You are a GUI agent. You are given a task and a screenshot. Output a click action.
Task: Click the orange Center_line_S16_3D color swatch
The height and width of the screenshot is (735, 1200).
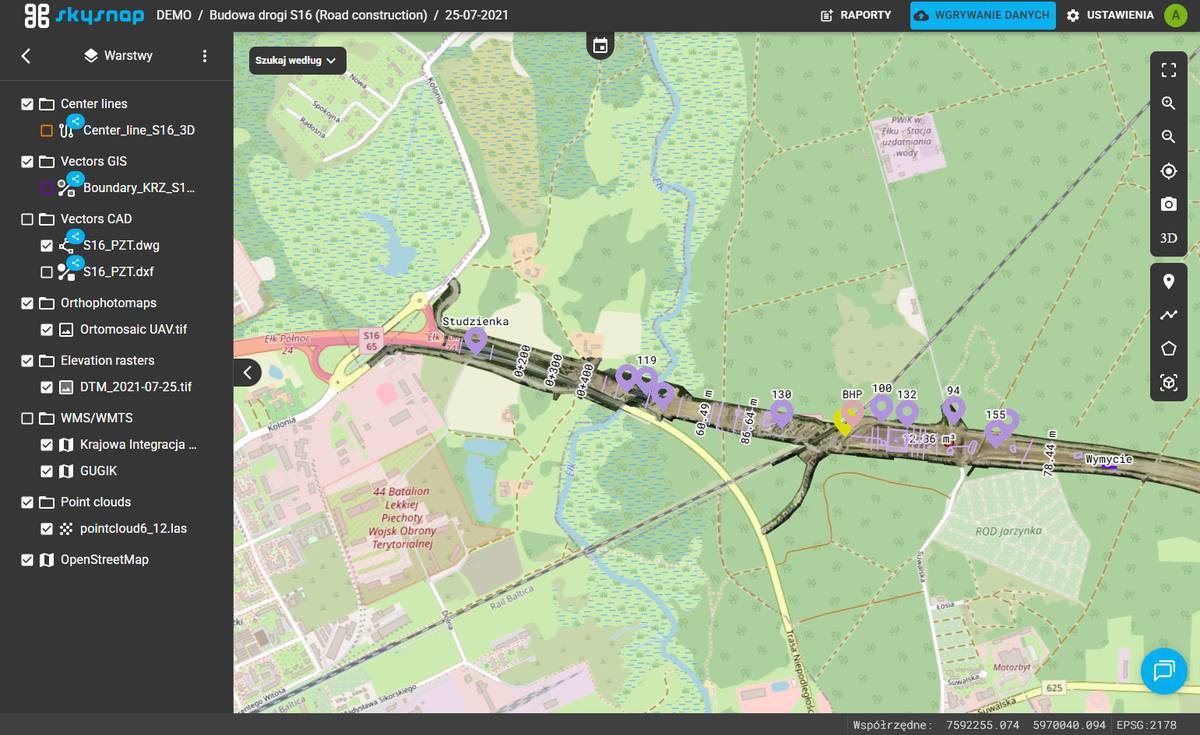click(46, 130)
